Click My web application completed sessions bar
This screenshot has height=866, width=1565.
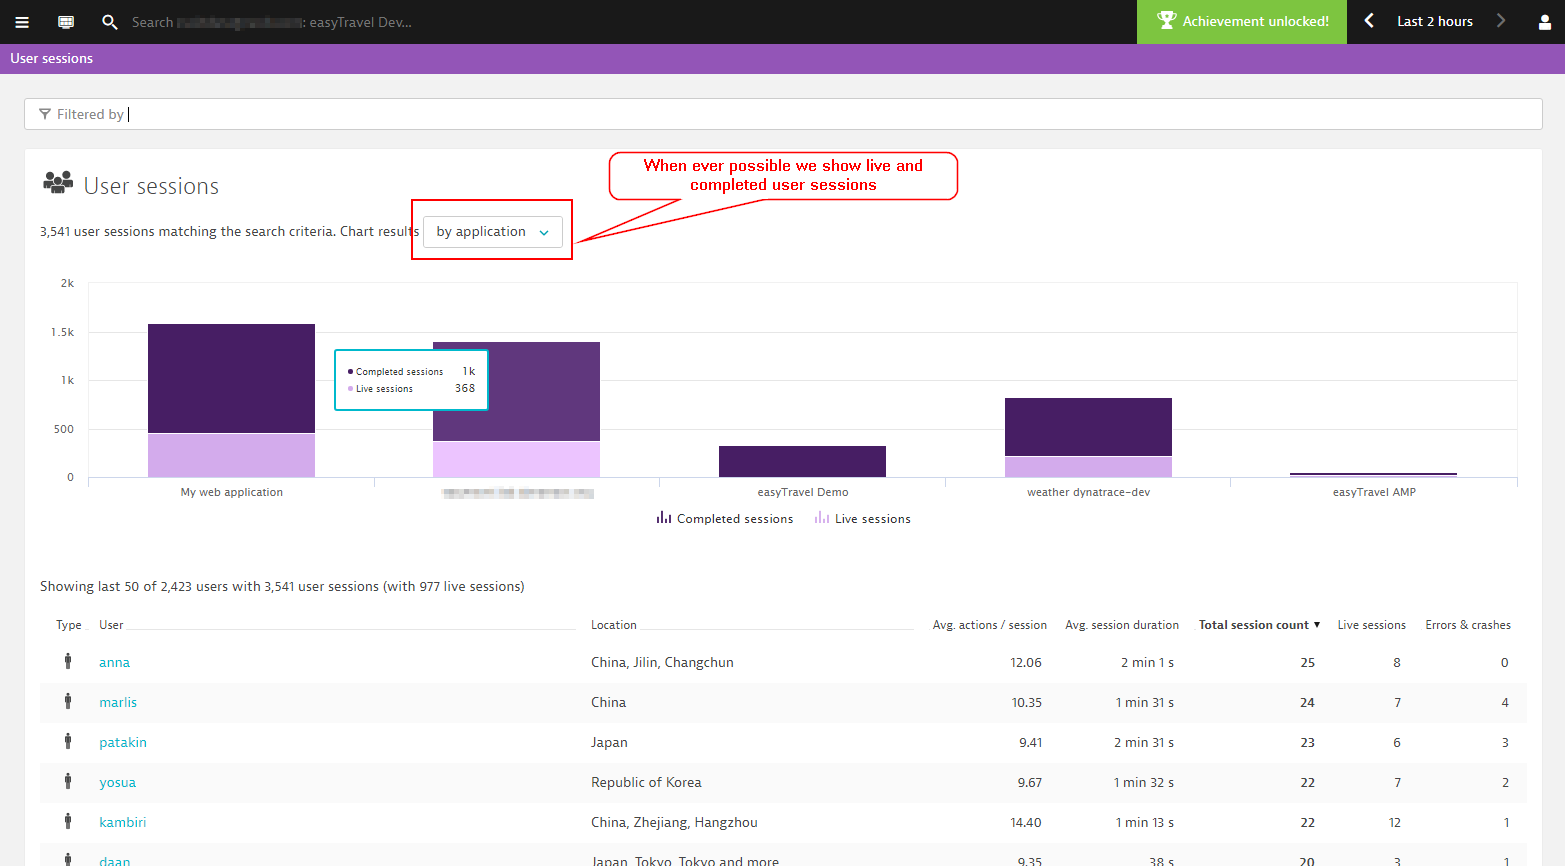(231, 378)
